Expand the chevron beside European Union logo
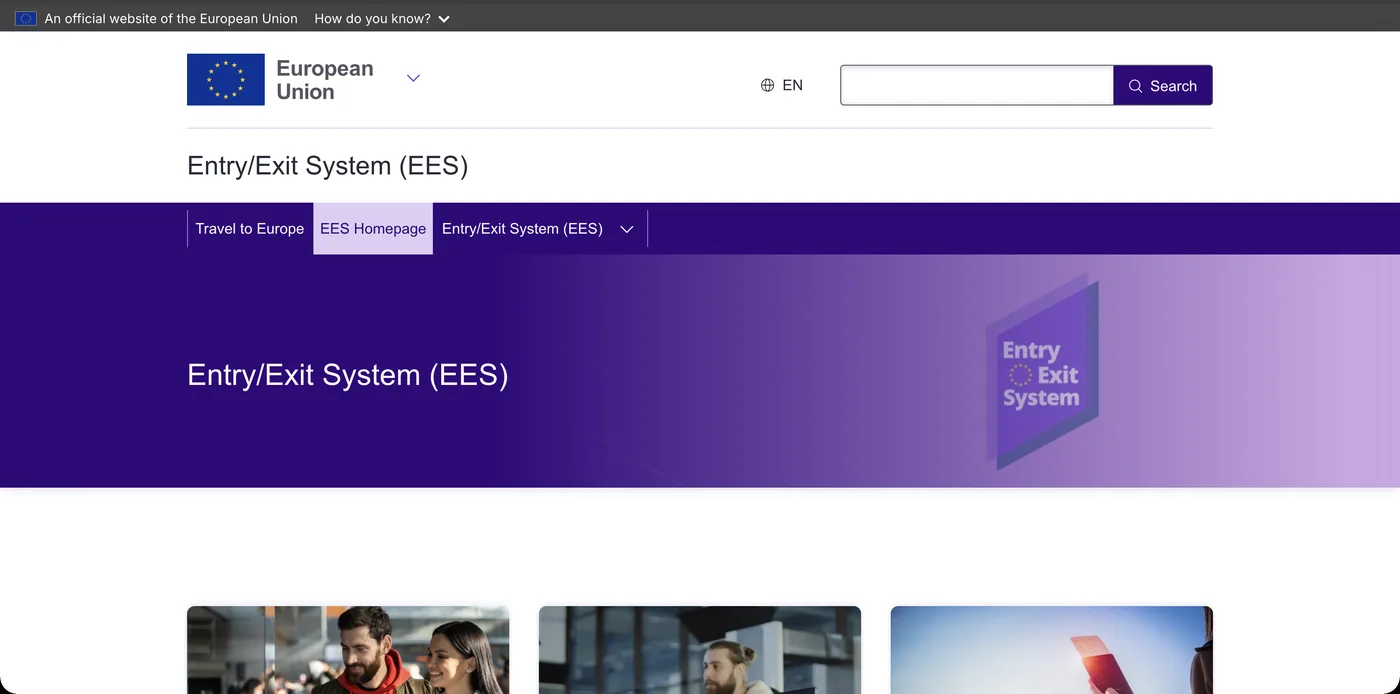Viewport: 1400px width, 694px height. (x=413, y=78)
